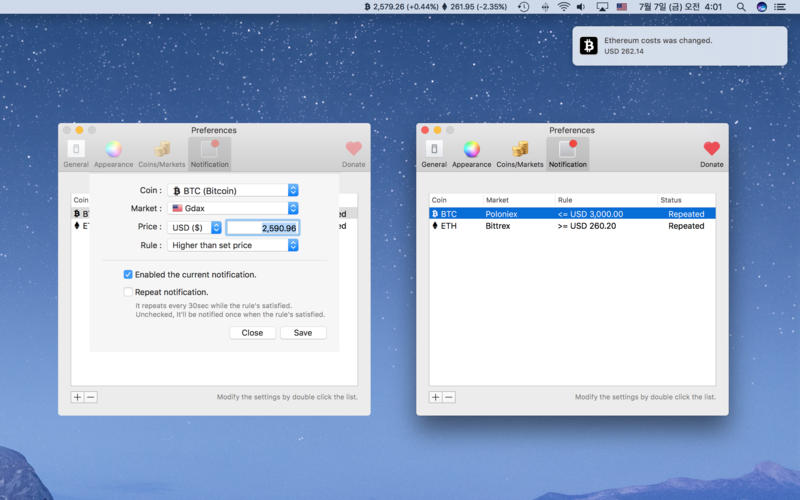This screenshot has width=800, height=500.
Task: Click the Wi-Fi icon in menu bar
Action: pyautogui.click(x=564, y=7)
